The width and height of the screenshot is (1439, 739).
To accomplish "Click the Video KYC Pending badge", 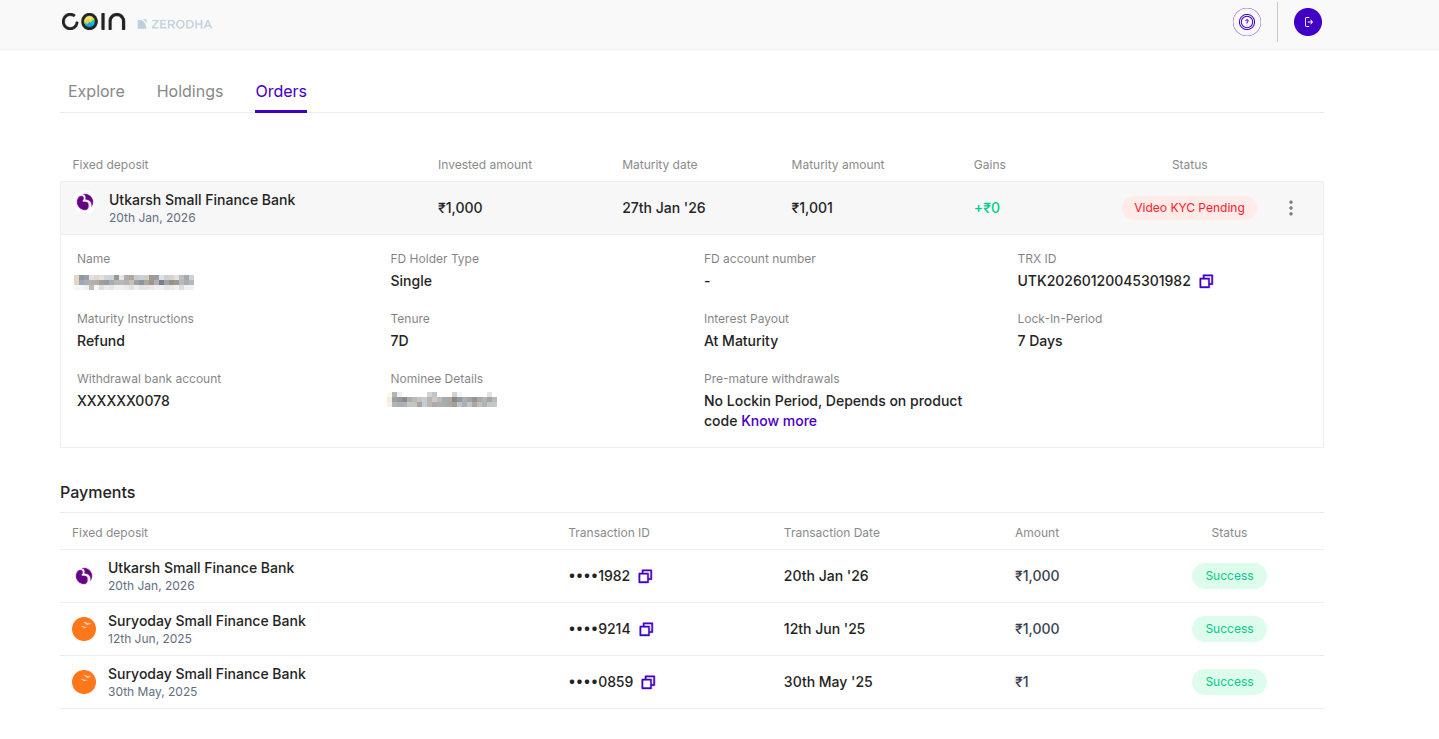I will coord(1188,208).
